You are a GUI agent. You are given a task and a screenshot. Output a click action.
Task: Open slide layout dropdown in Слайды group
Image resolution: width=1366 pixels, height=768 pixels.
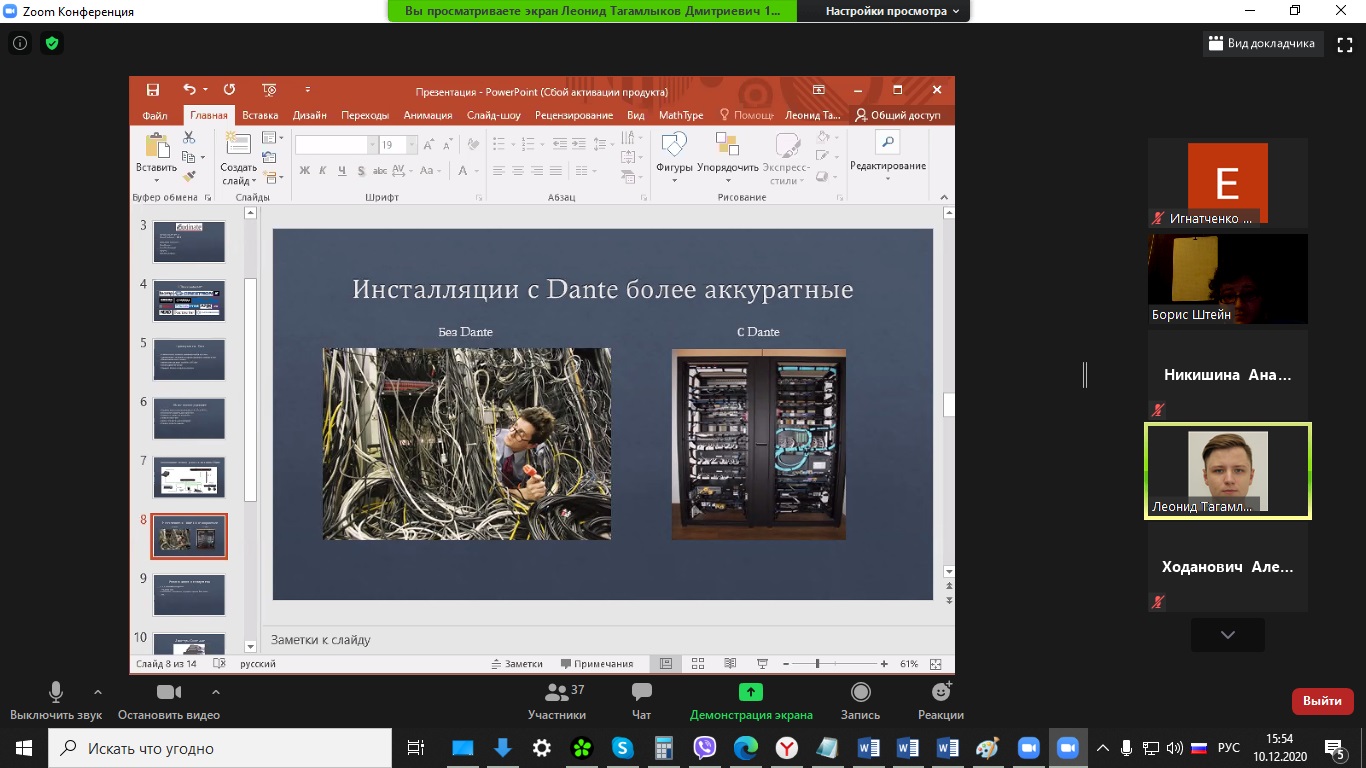(x=272, y=138)
